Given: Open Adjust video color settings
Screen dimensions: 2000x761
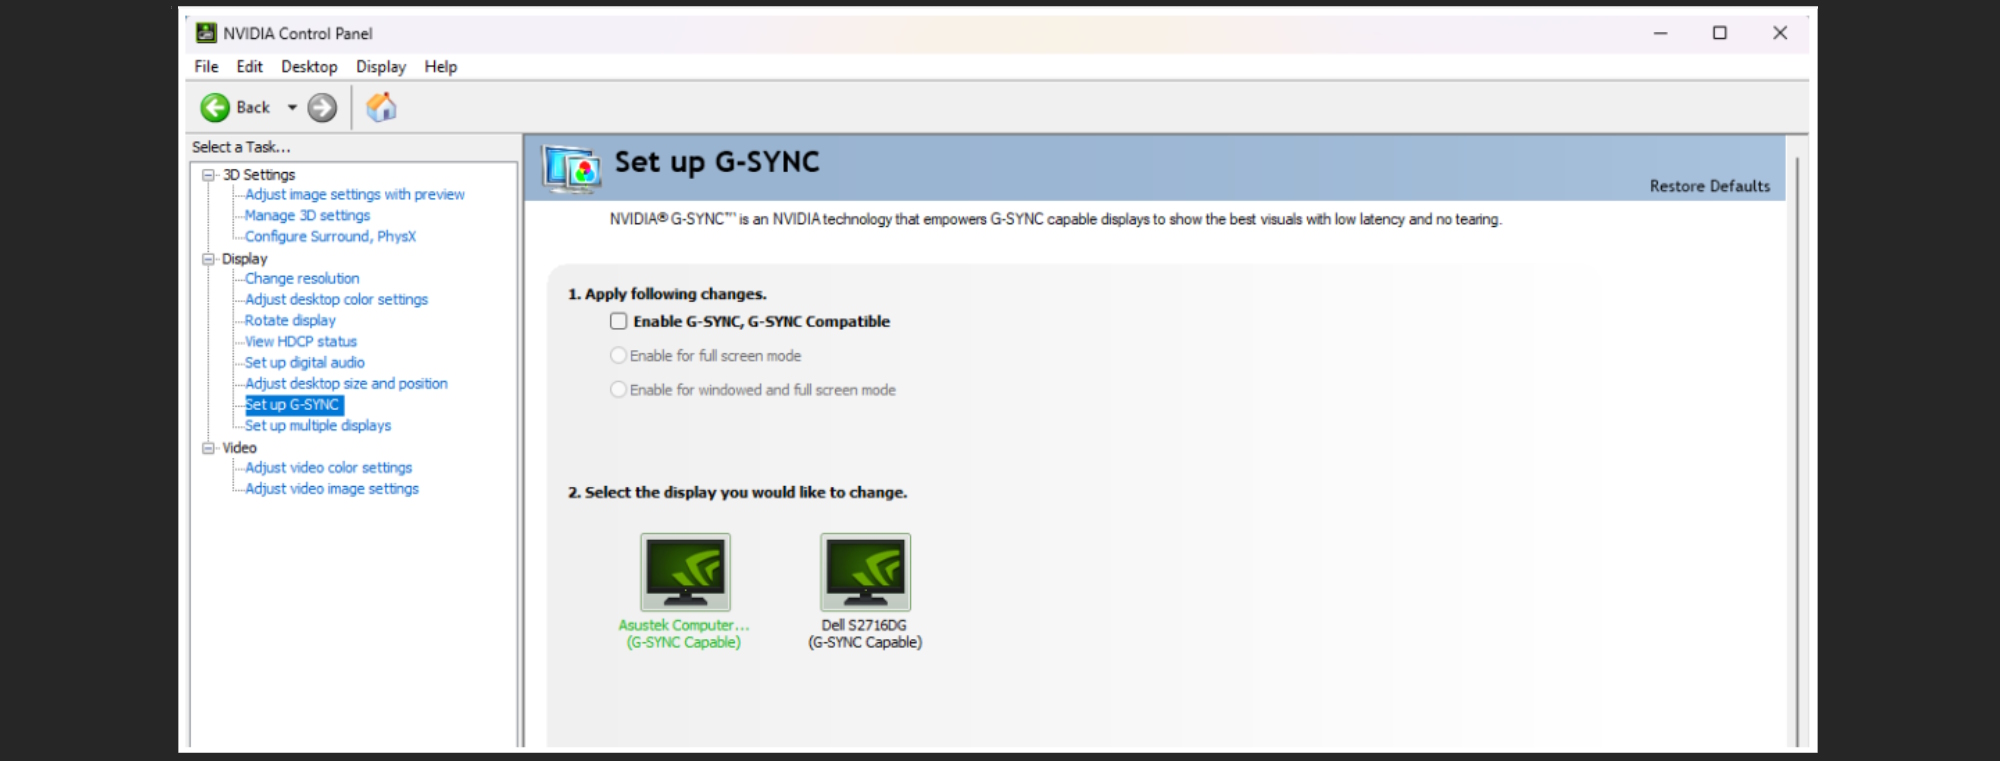Looking at the screenshot, I should [x=328, y=467].
